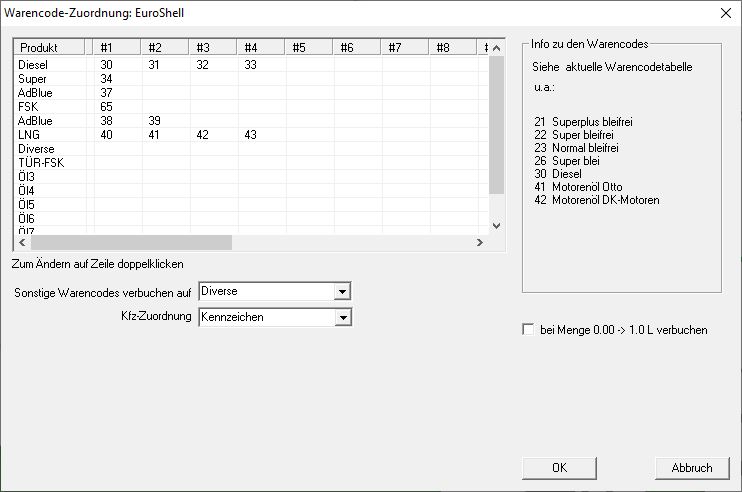Click the vertical scrollbar thumb of the table
This screenshot has height=492, width=742.
[x=496, y=125]
